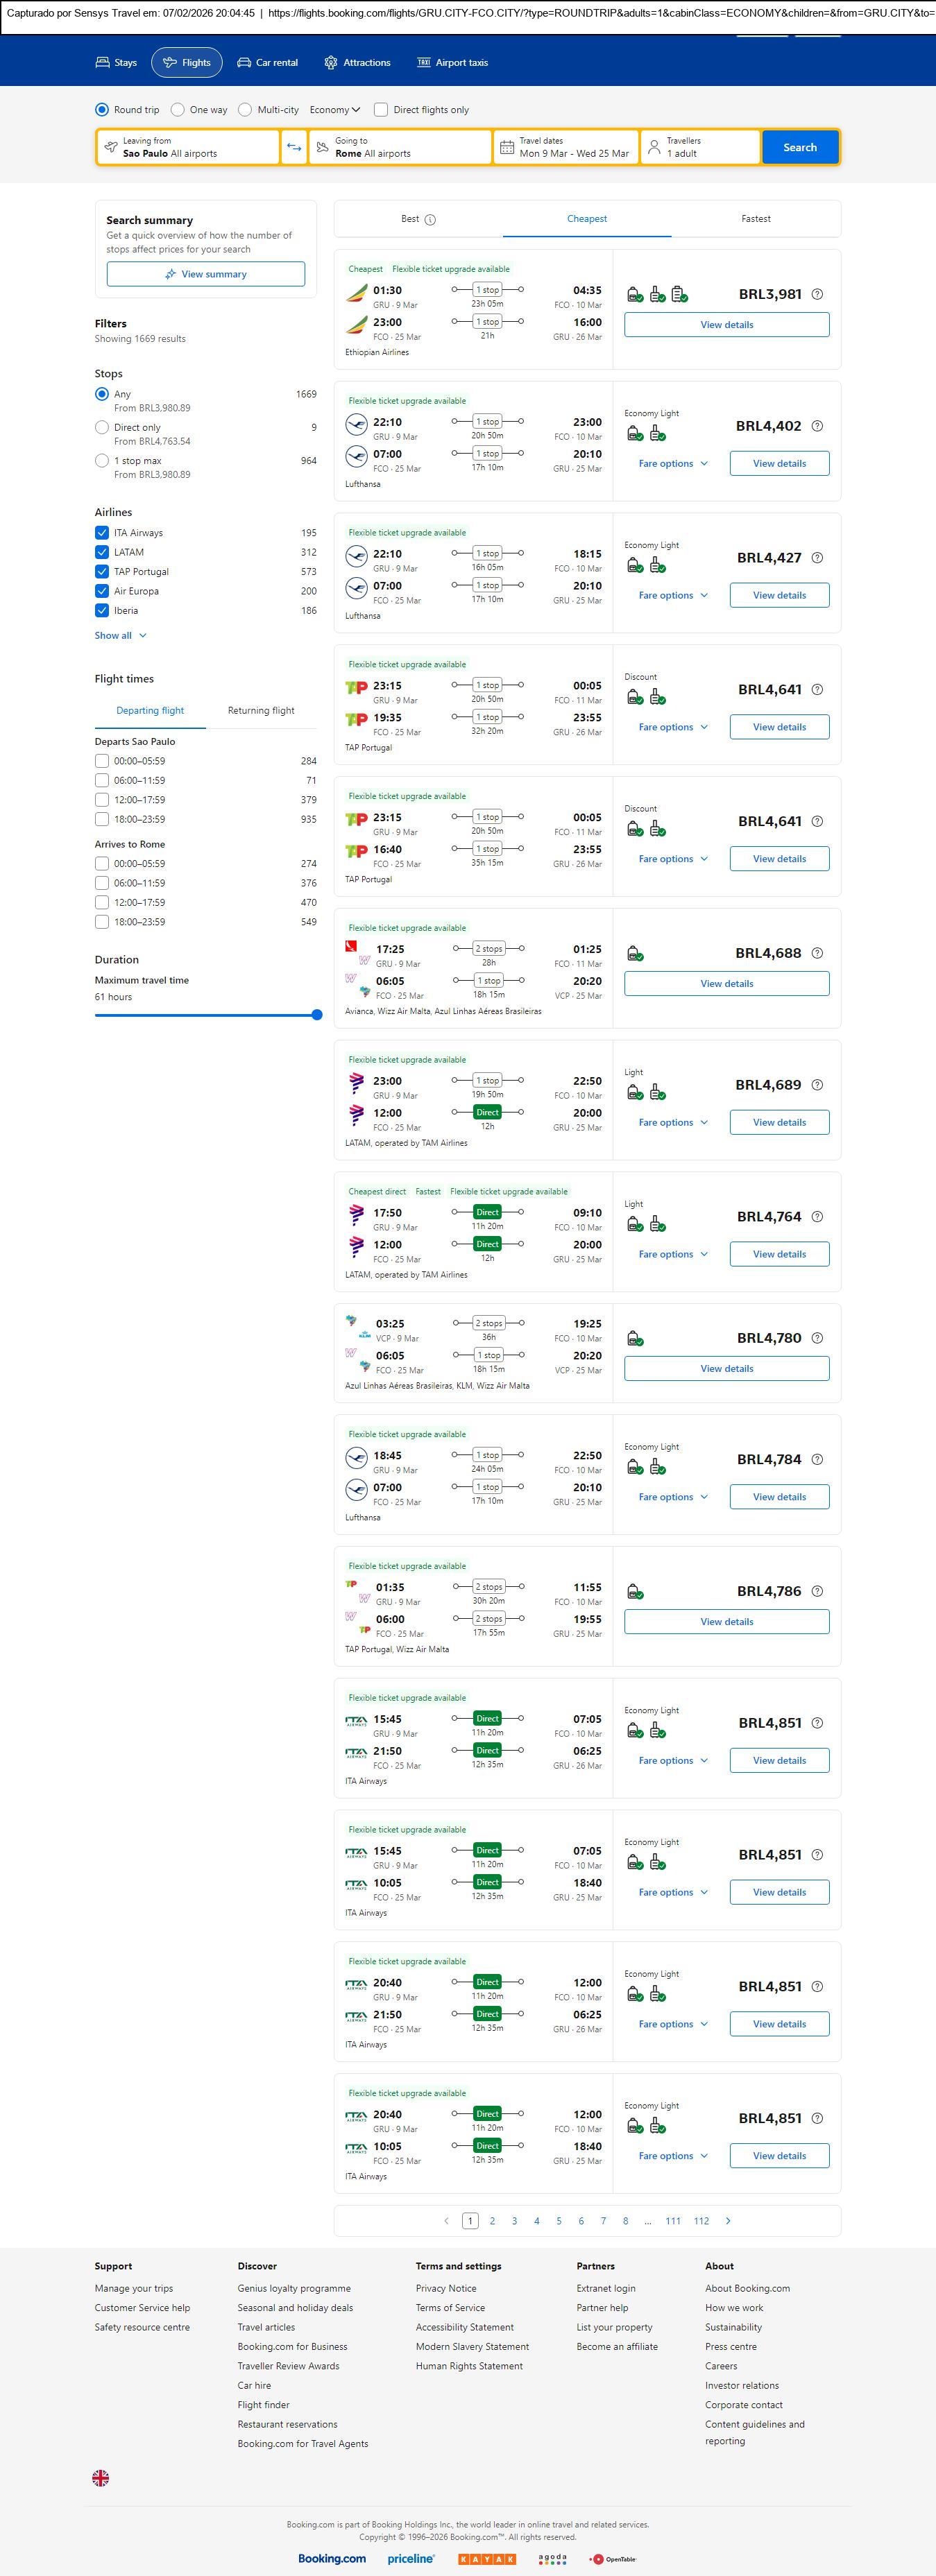Open the Economy cabin class dropdown

point(334,110)
